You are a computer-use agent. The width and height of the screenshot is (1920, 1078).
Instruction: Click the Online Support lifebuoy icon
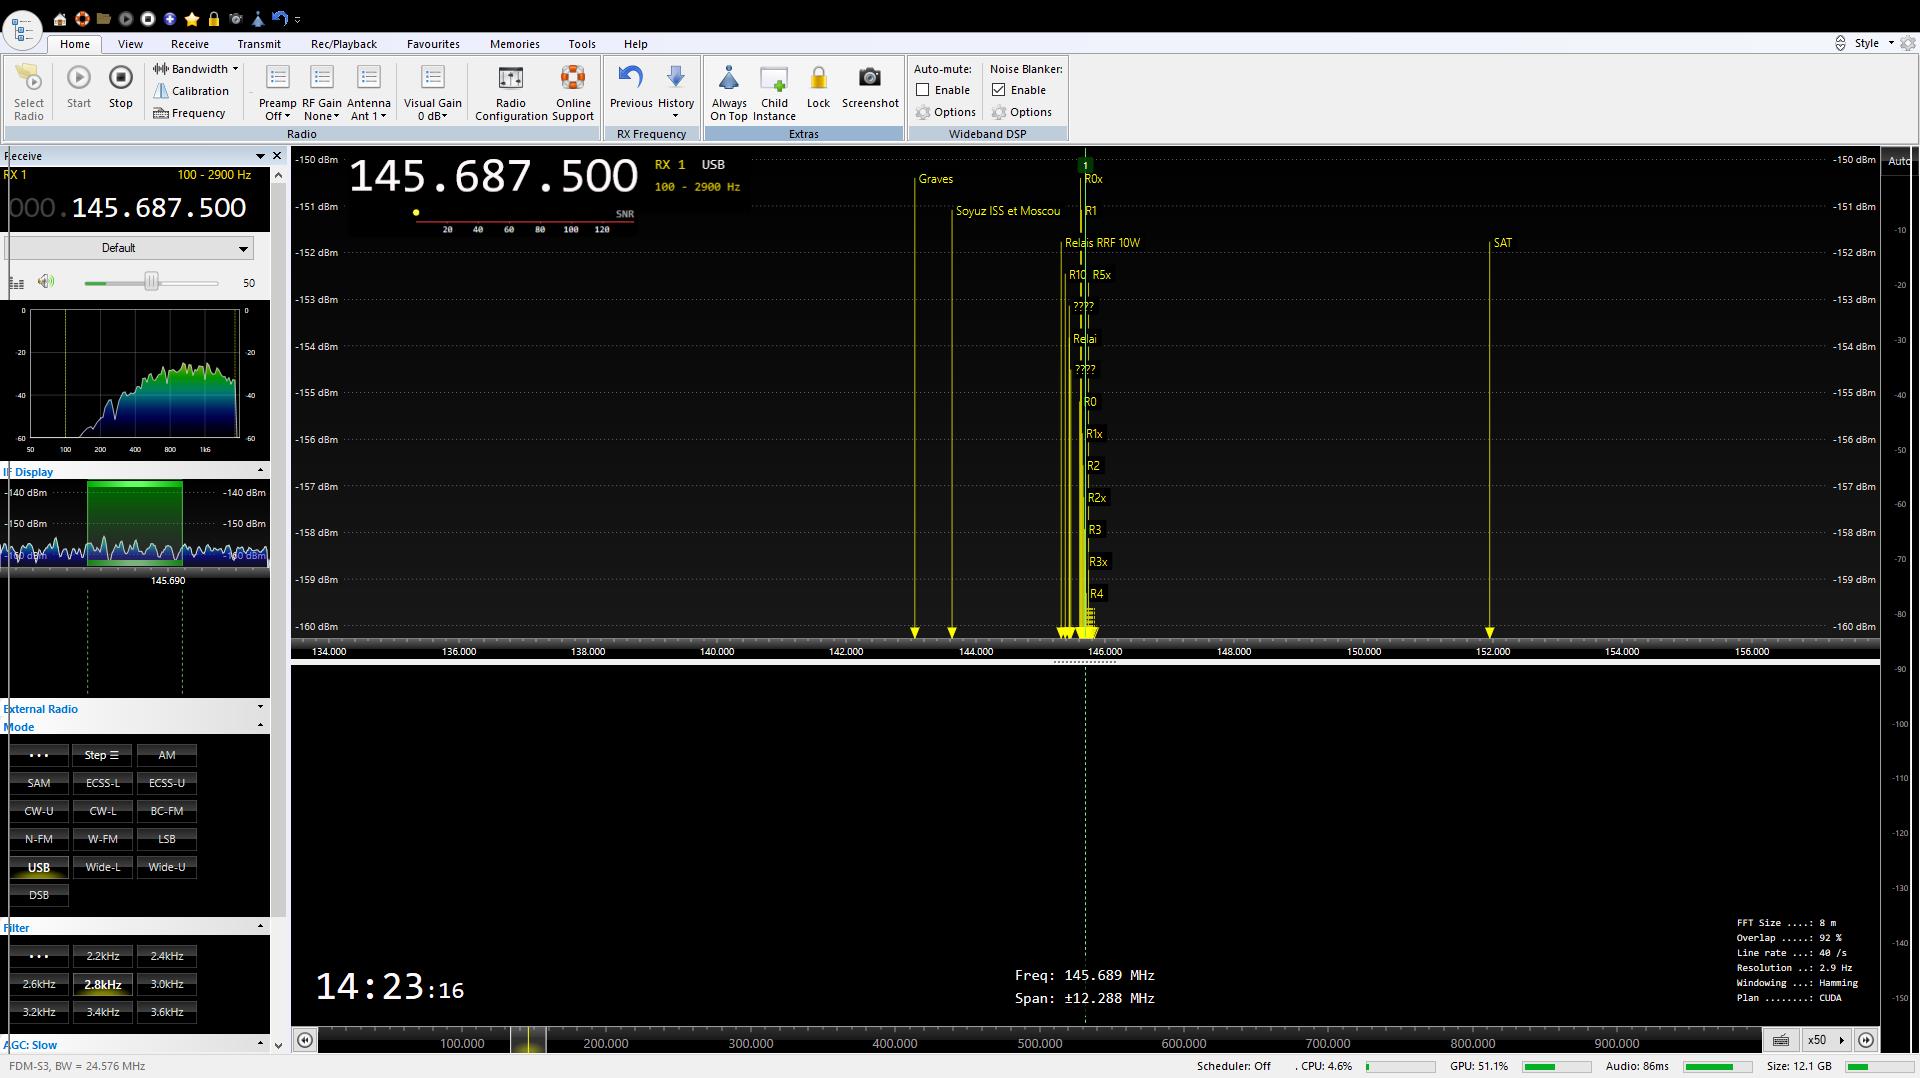(572, 79)
